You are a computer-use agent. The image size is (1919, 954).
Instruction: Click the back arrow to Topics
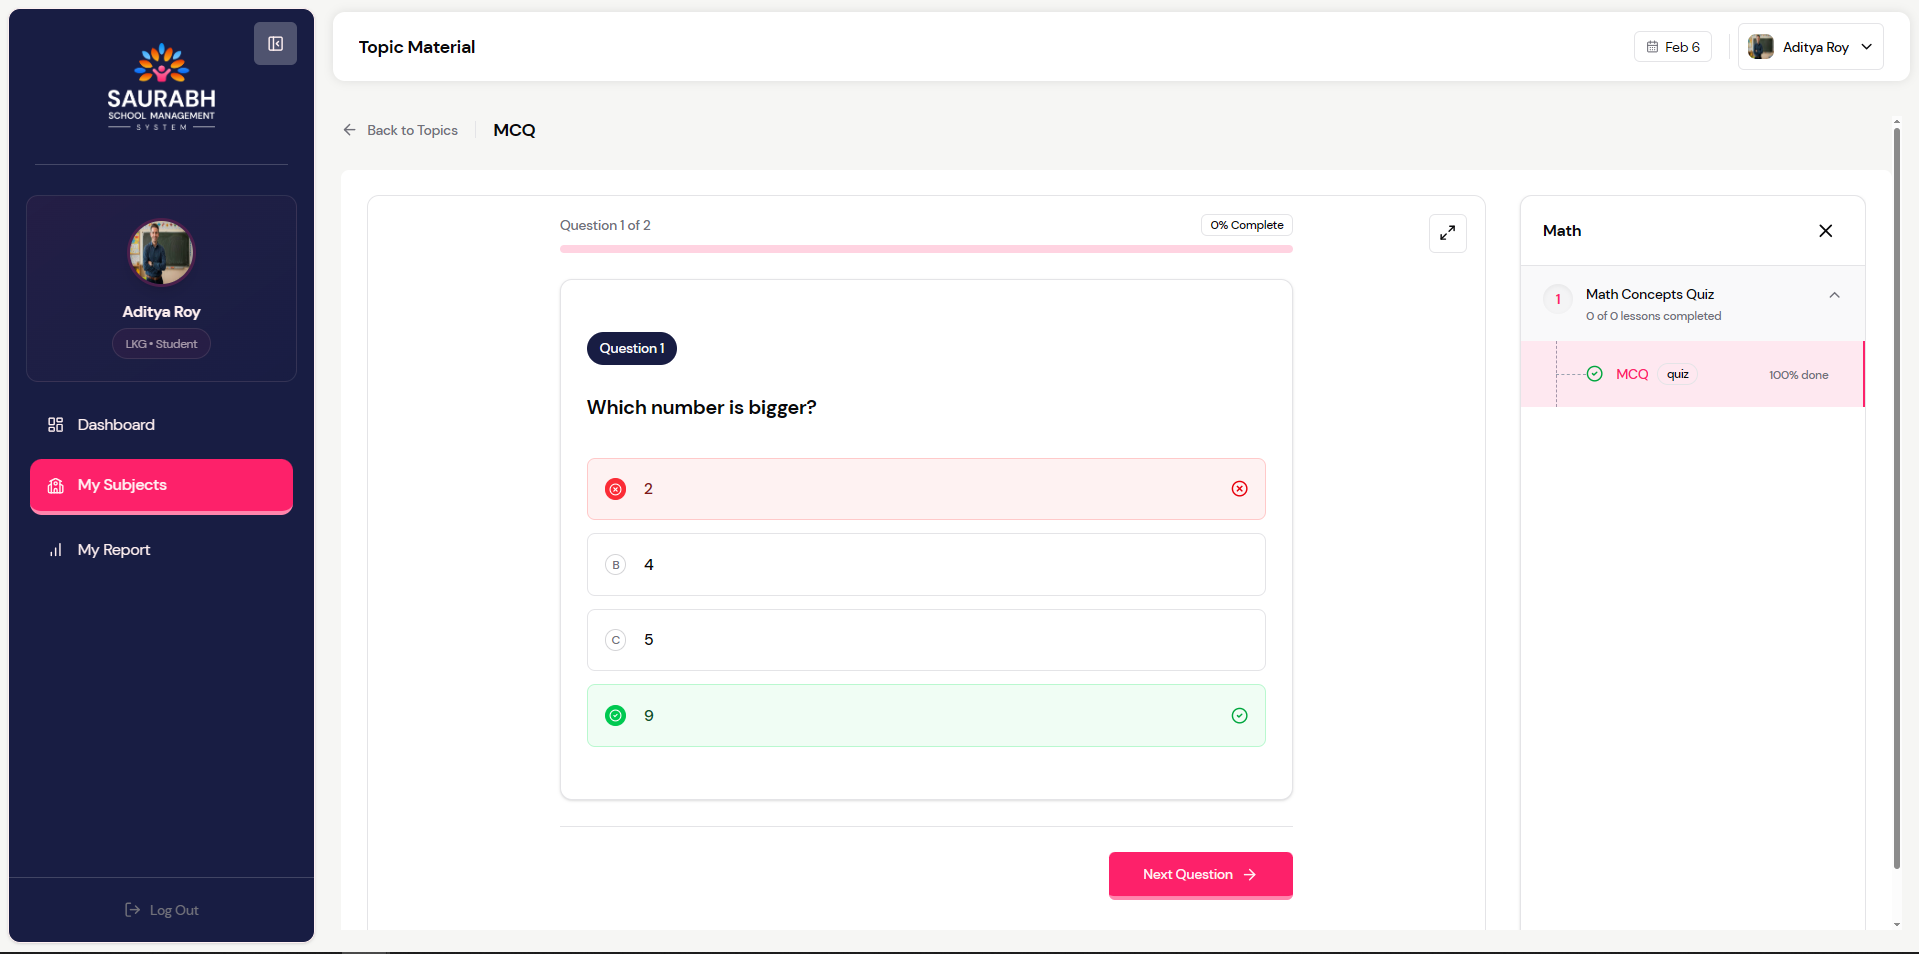point(350,130)
